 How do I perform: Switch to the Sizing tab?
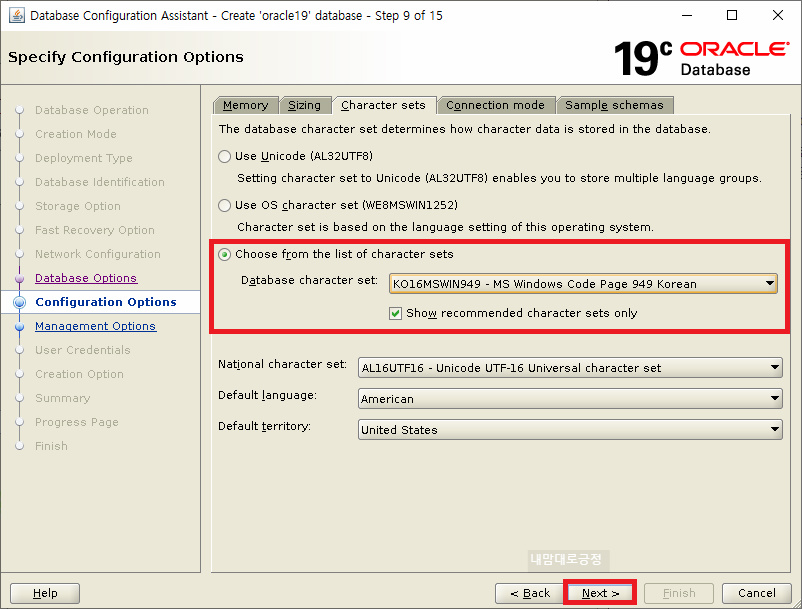coord(304,105)
